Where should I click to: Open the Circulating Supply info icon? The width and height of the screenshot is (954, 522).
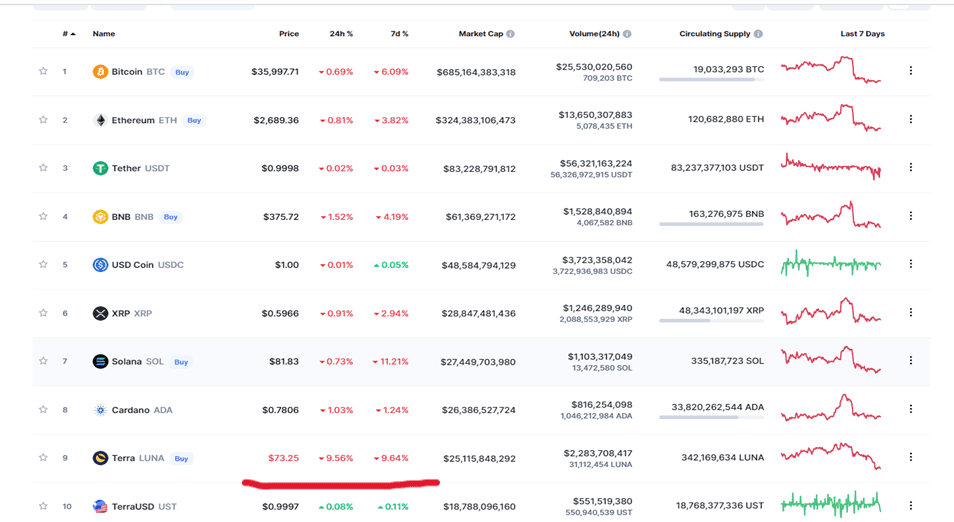(758, 34)
